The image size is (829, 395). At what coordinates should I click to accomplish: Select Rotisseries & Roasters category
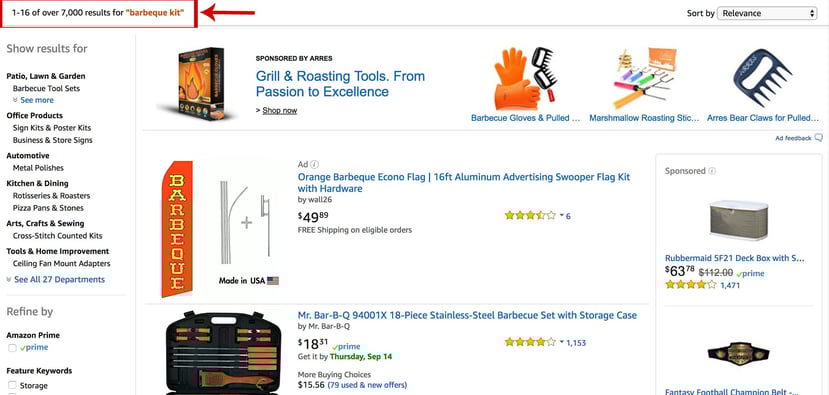(x=51, y=196)
